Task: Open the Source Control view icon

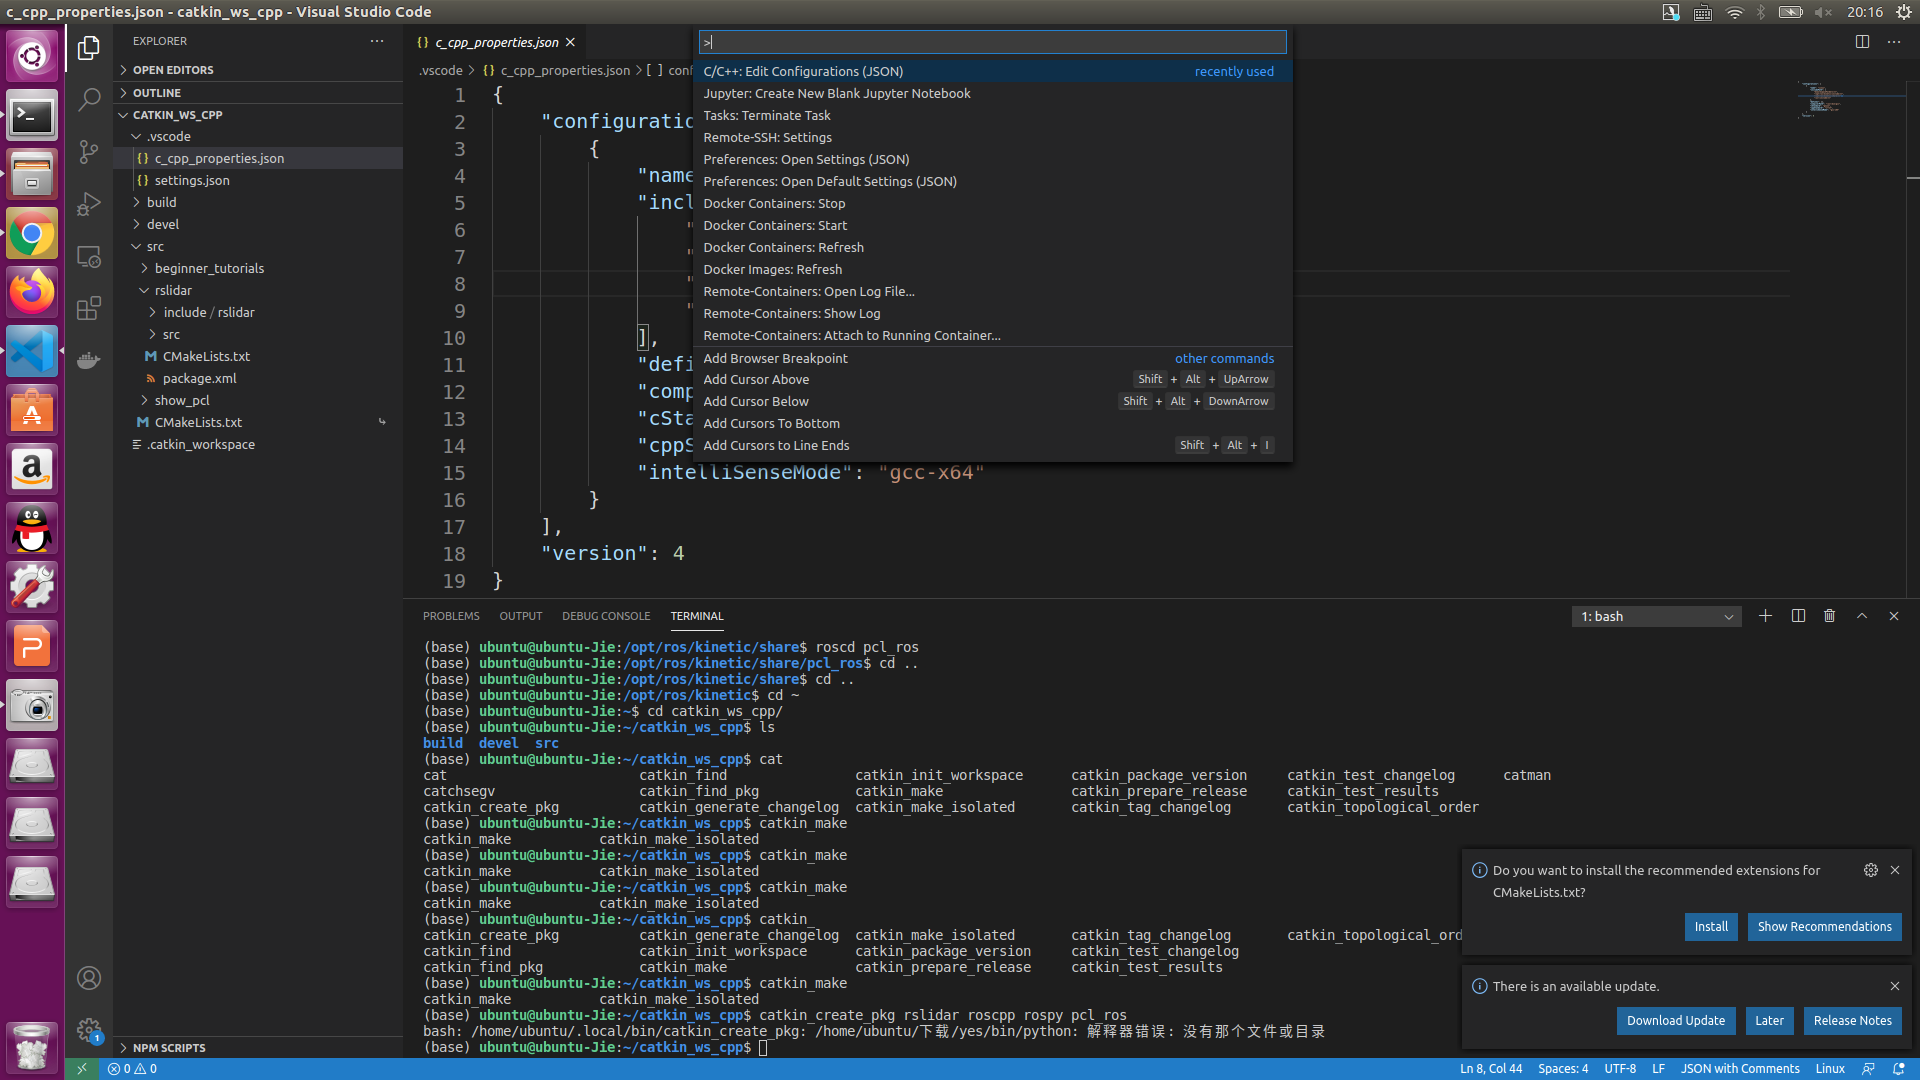Action: point(89,152)
